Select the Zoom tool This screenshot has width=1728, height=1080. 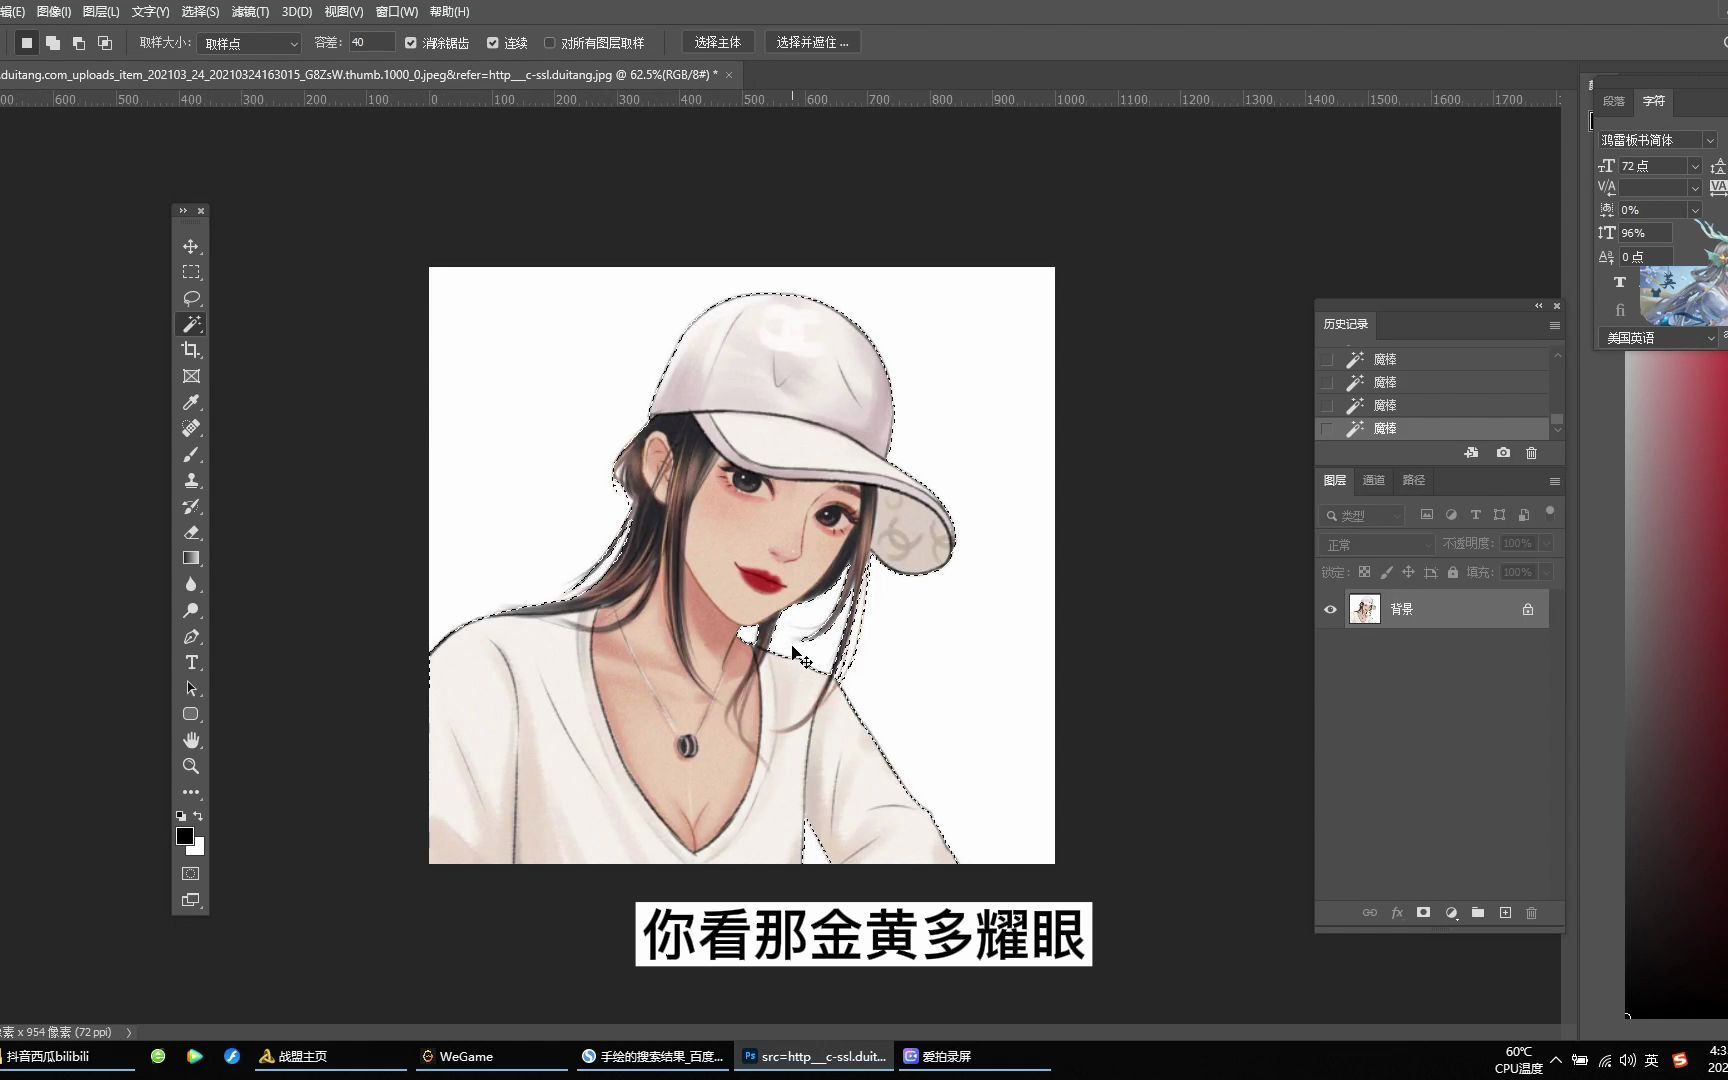point(191,766)
